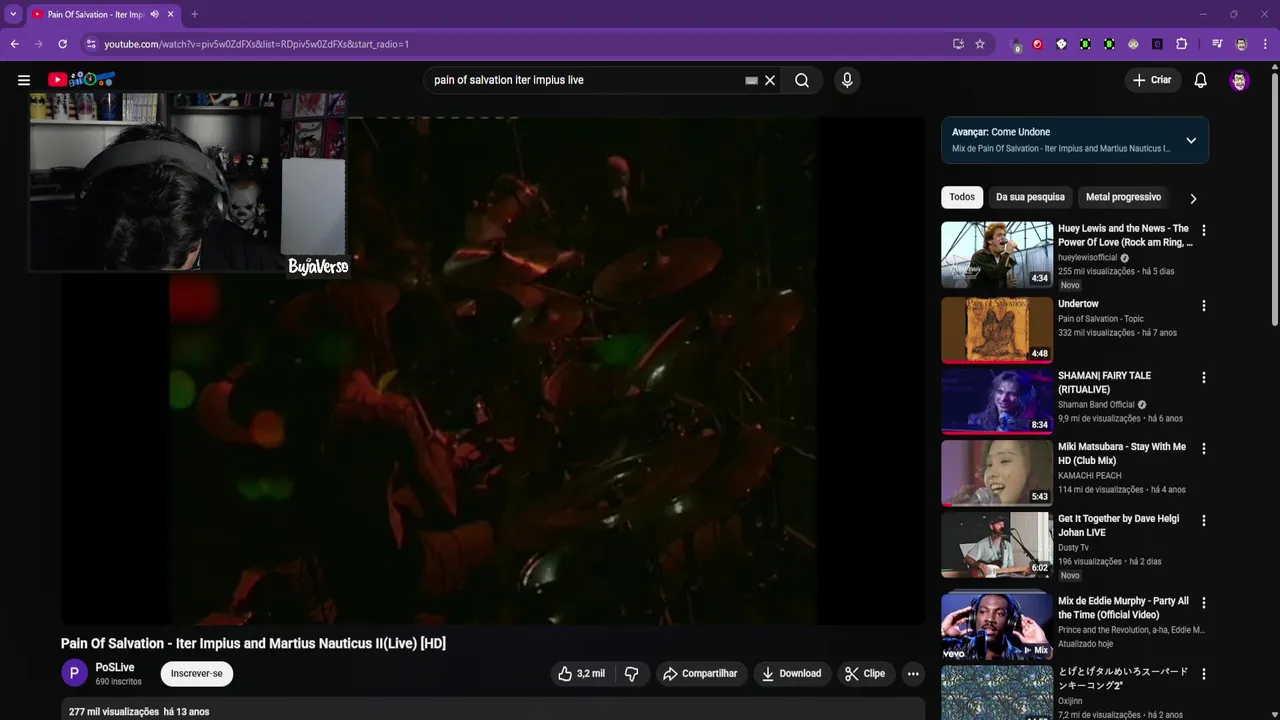Viewport: 1280px width, 720px height.
Task: Open Get It Together by Dave Helgi title
Action: coord(1118,525)
